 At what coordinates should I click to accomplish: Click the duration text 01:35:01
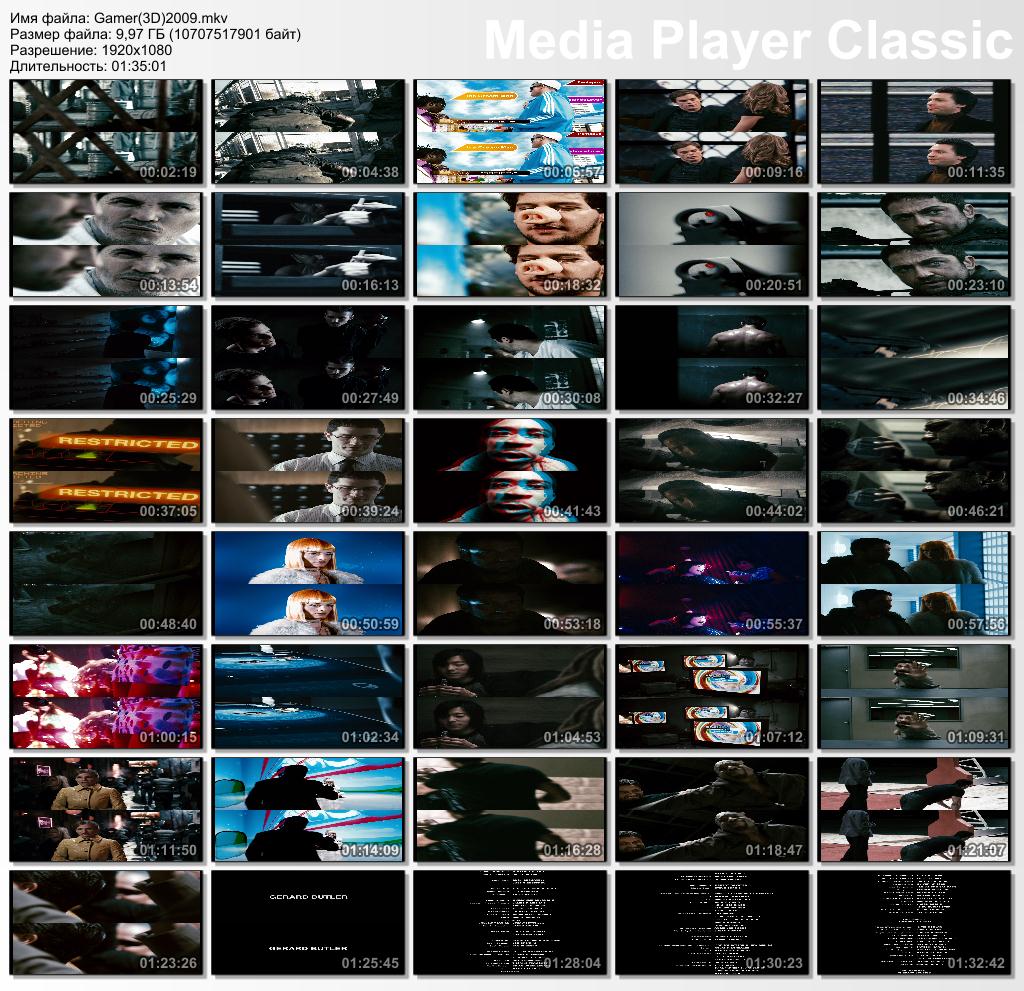click(x=134, y=65)
